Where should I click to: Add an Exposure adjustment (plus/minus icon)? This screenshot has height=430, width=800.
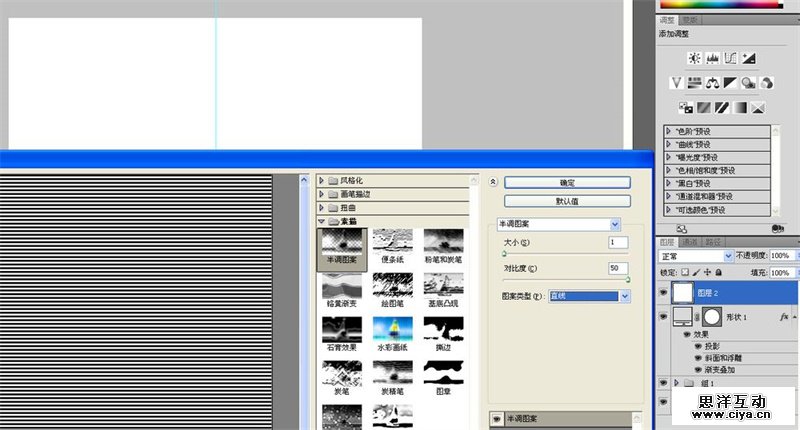(x=749, y=58)
